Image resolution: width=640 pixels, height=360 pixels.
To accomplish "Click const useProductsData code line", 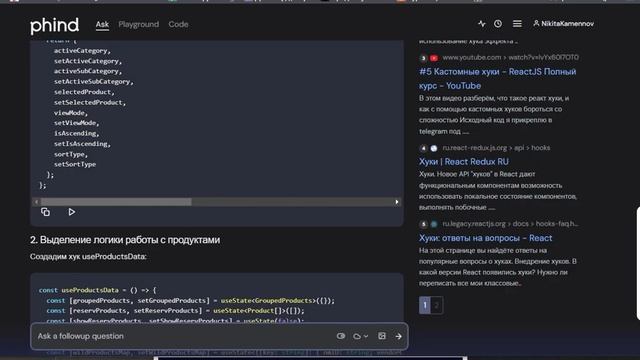I will (98, 290).
